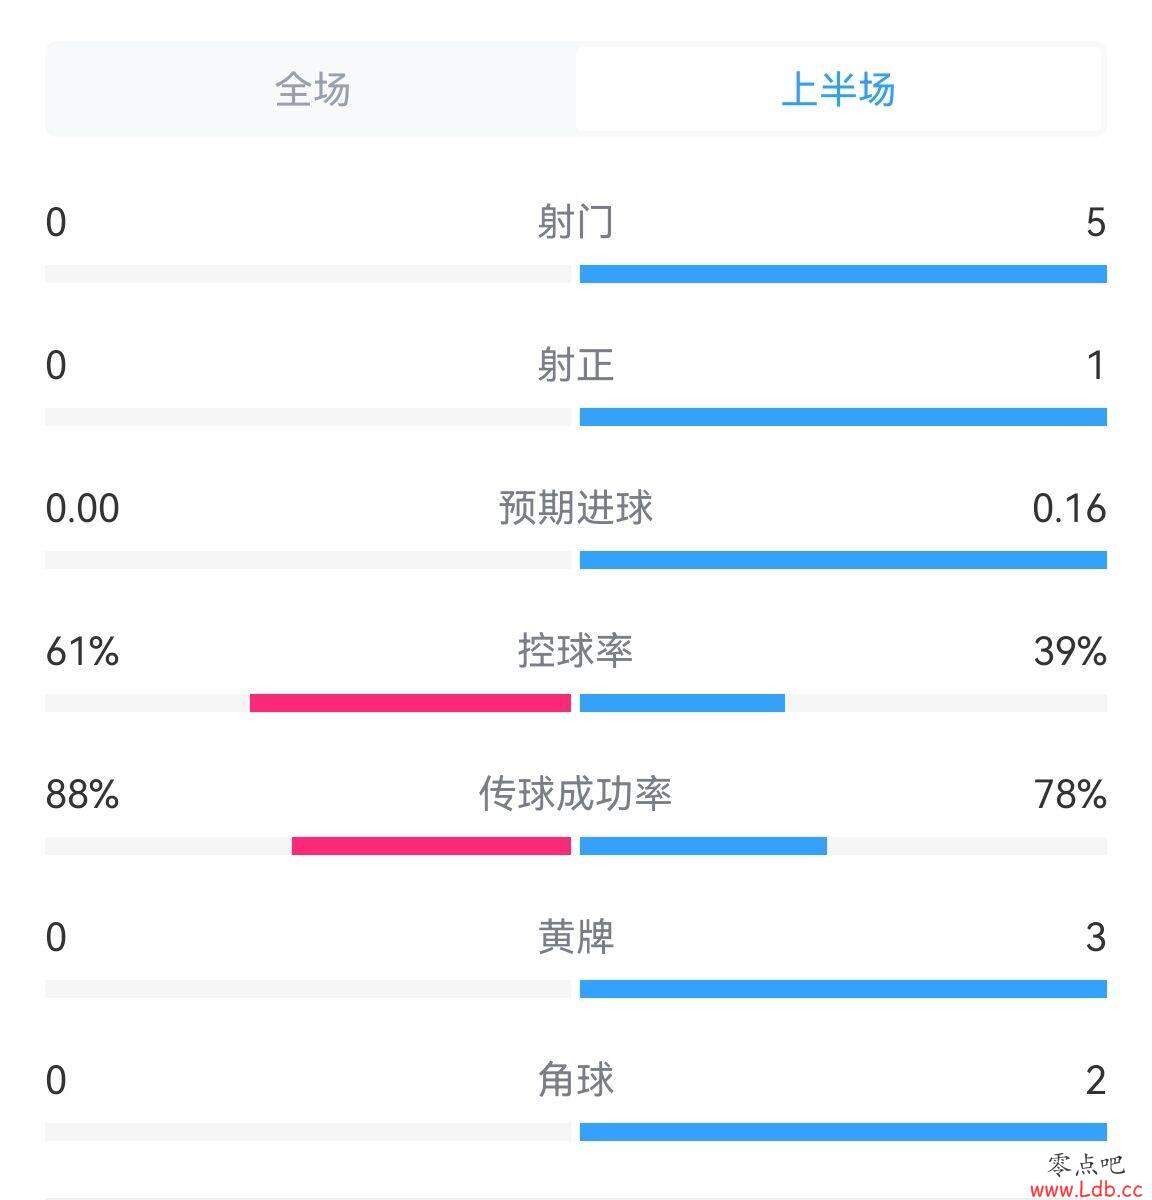Click the blue 角球 progress bar
Screen dimensions: 1152x1200
[843, 1132]
